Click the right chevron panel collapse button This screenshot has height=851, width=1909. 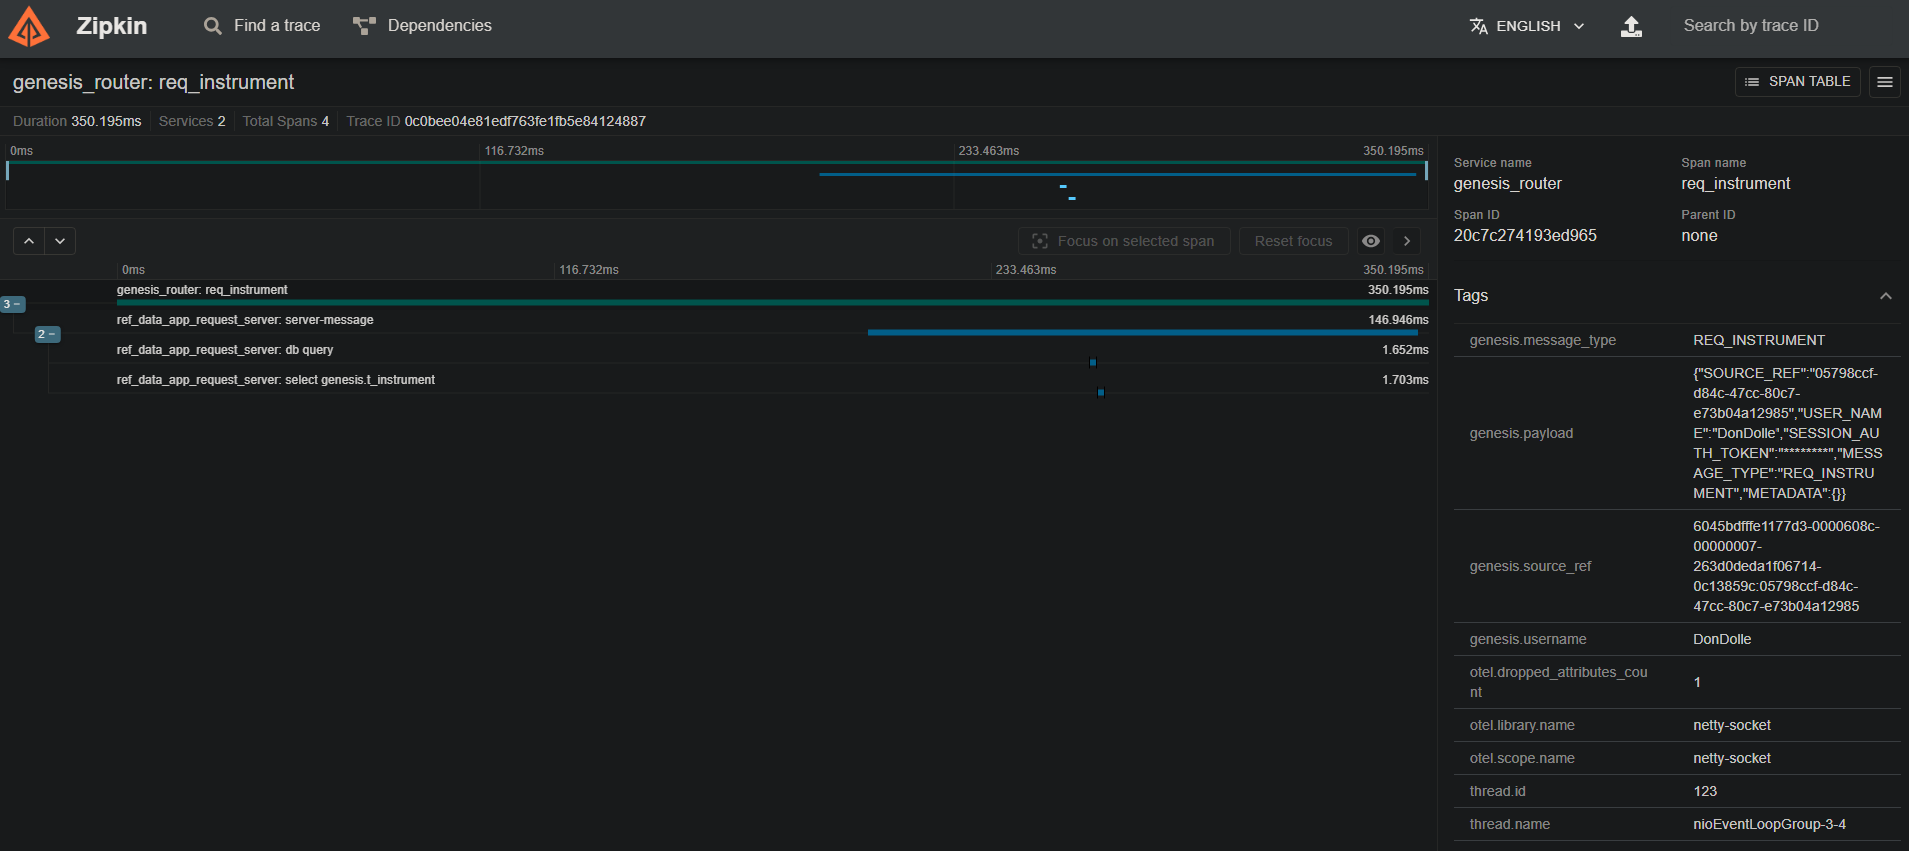(x=1406, y=241)
